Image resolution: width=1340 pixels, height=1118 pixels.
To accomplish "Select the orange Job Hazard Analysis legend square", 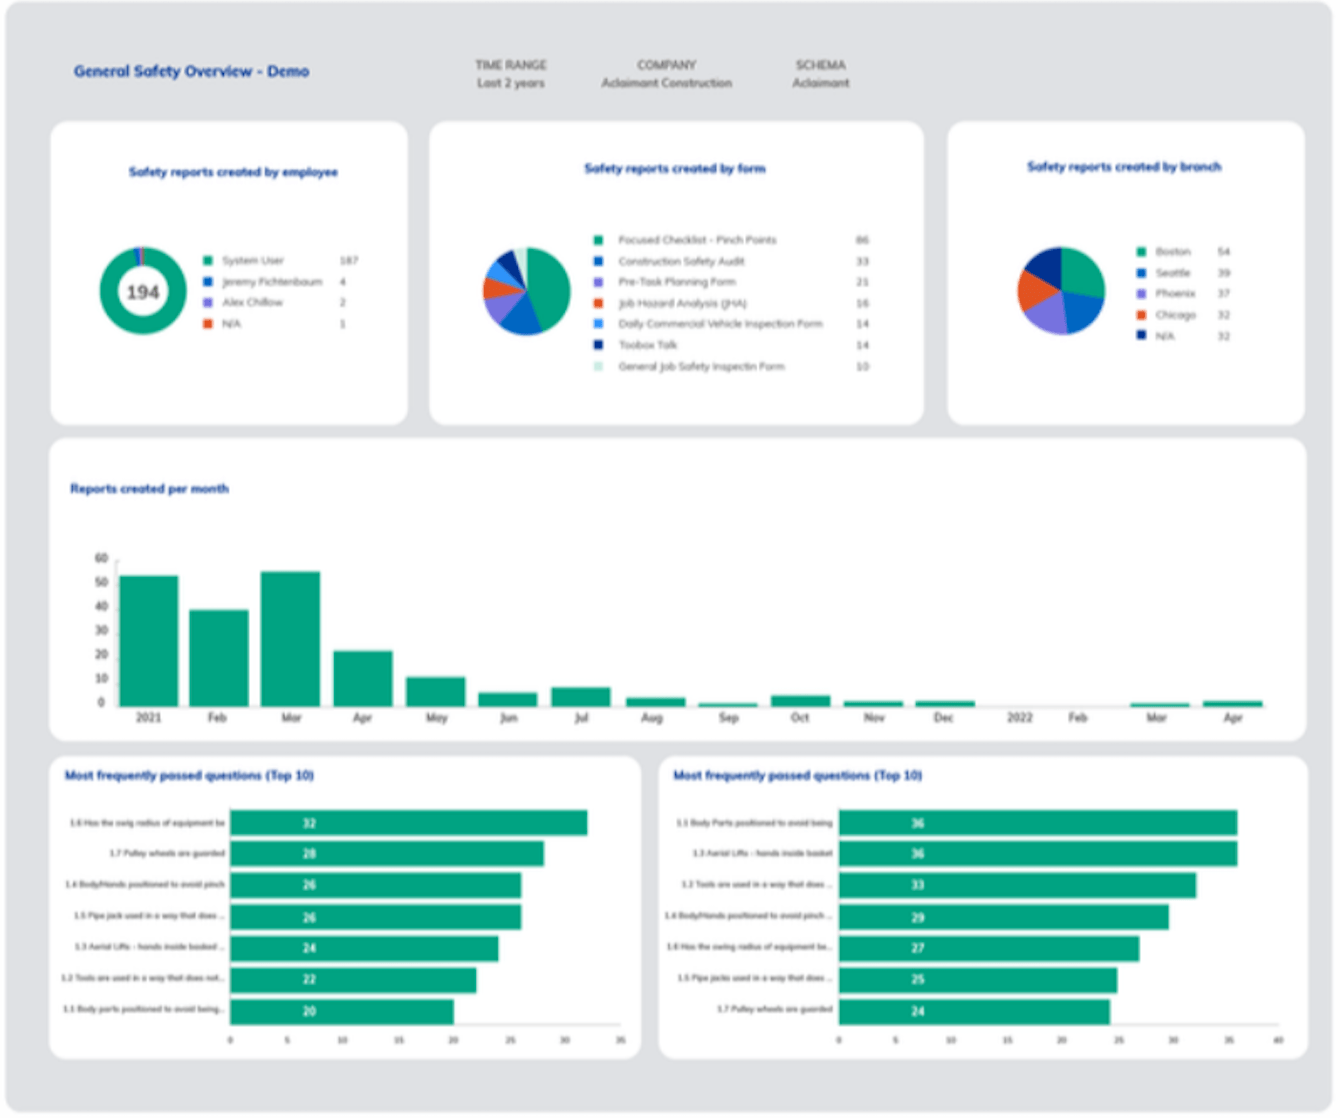I will point(597,303).
